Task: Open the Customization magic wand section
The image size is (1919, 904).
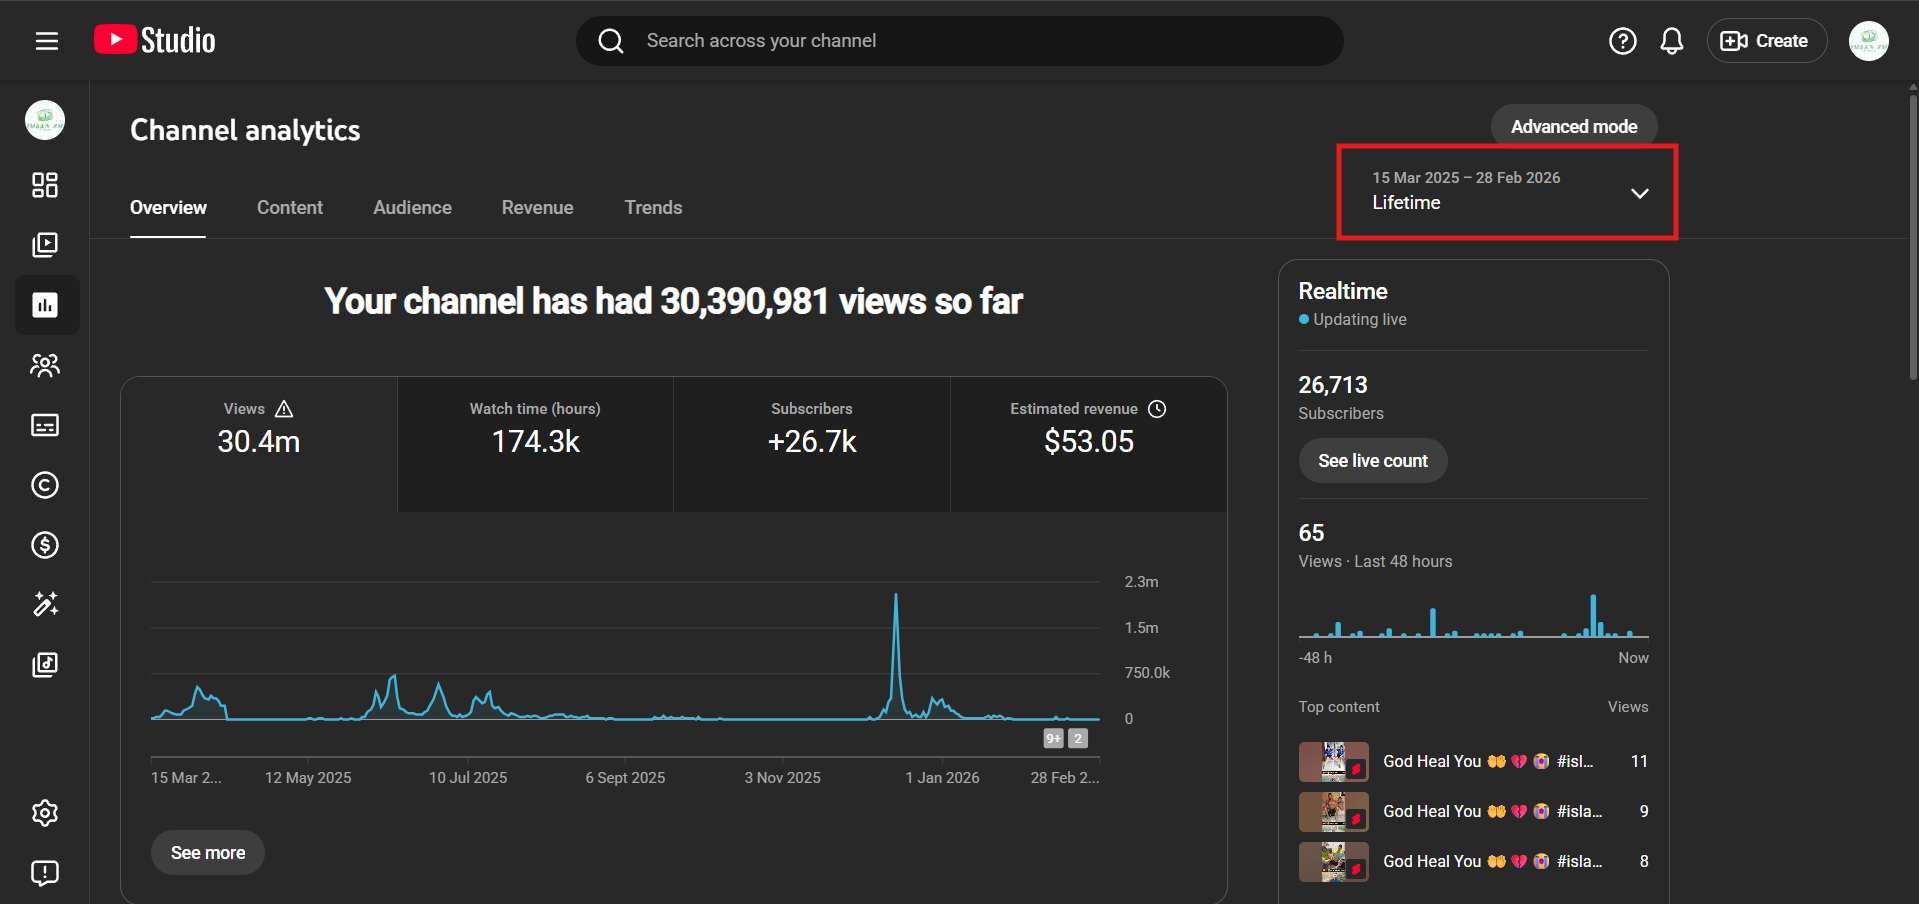Action: click(x=45, y=604)
